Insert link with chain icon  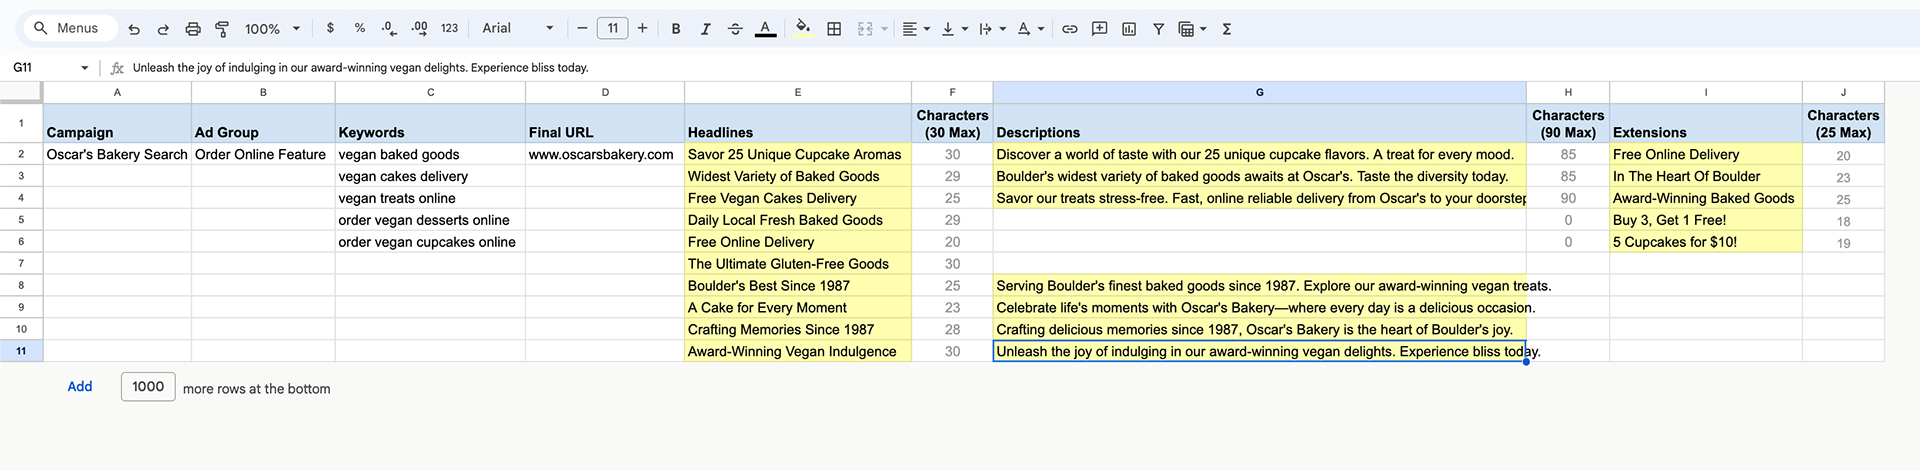1070,29
